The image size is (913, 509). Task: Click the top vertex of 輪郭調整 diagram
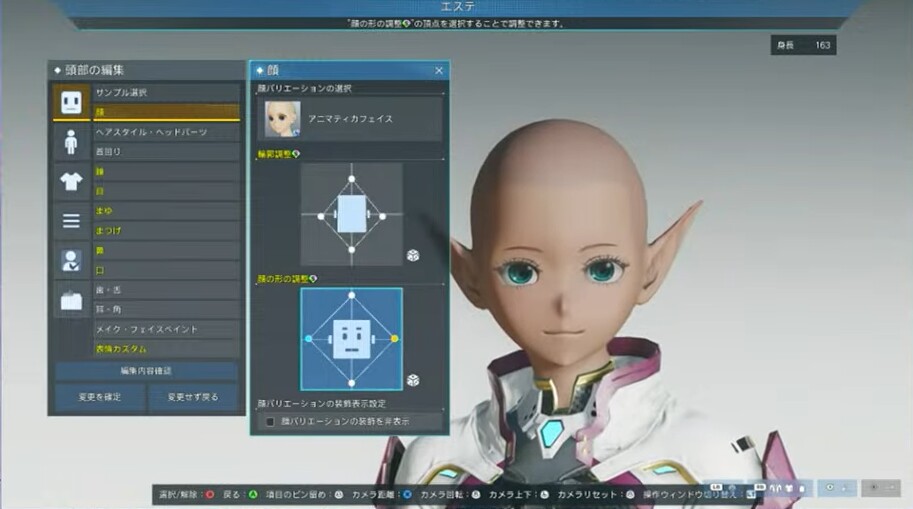352,179
